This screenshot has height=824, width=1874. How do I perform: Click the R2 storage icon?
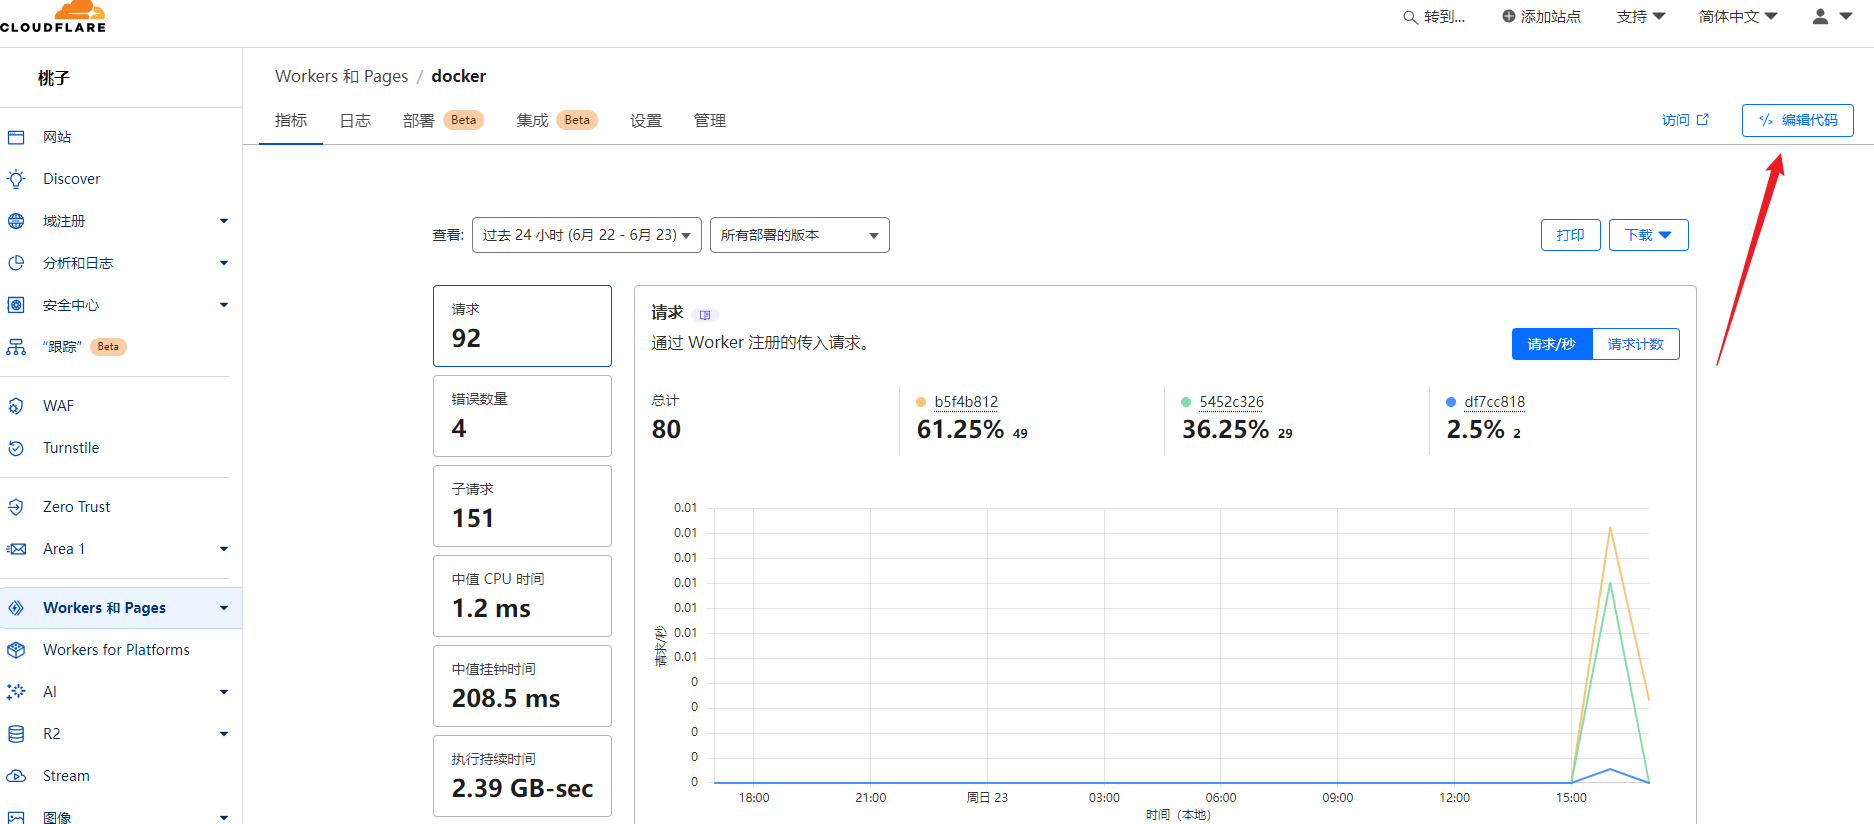16,734
